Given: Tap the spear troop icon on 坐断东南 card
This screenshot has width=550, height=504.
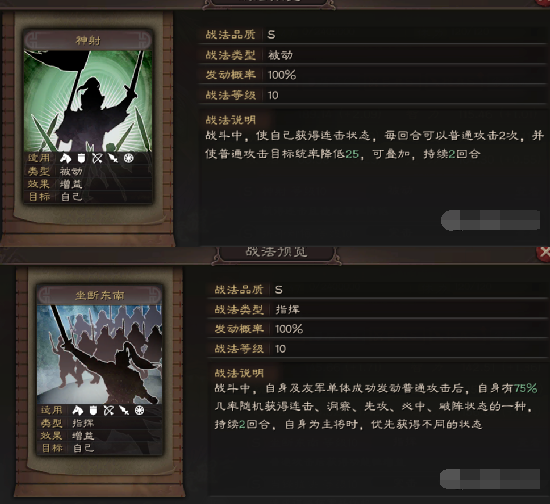Looking at the screenshot, I should (124, 410).
